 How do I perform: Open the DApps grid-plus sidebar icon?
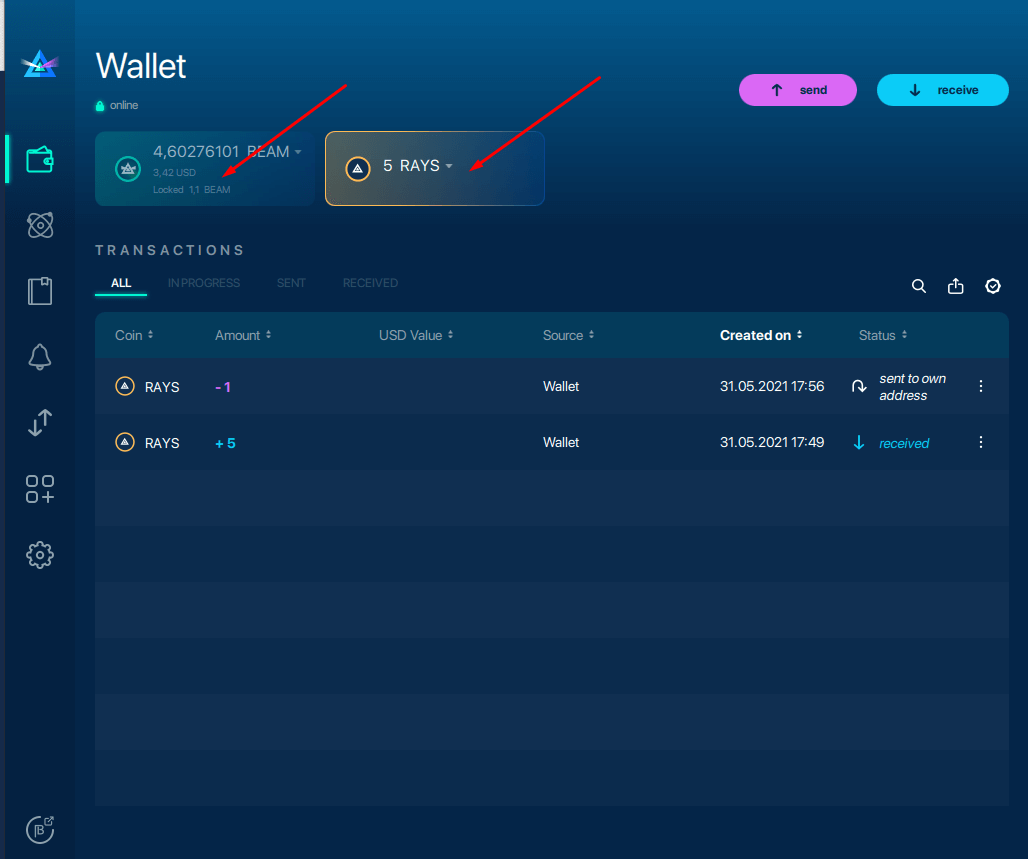coord(39,489)
